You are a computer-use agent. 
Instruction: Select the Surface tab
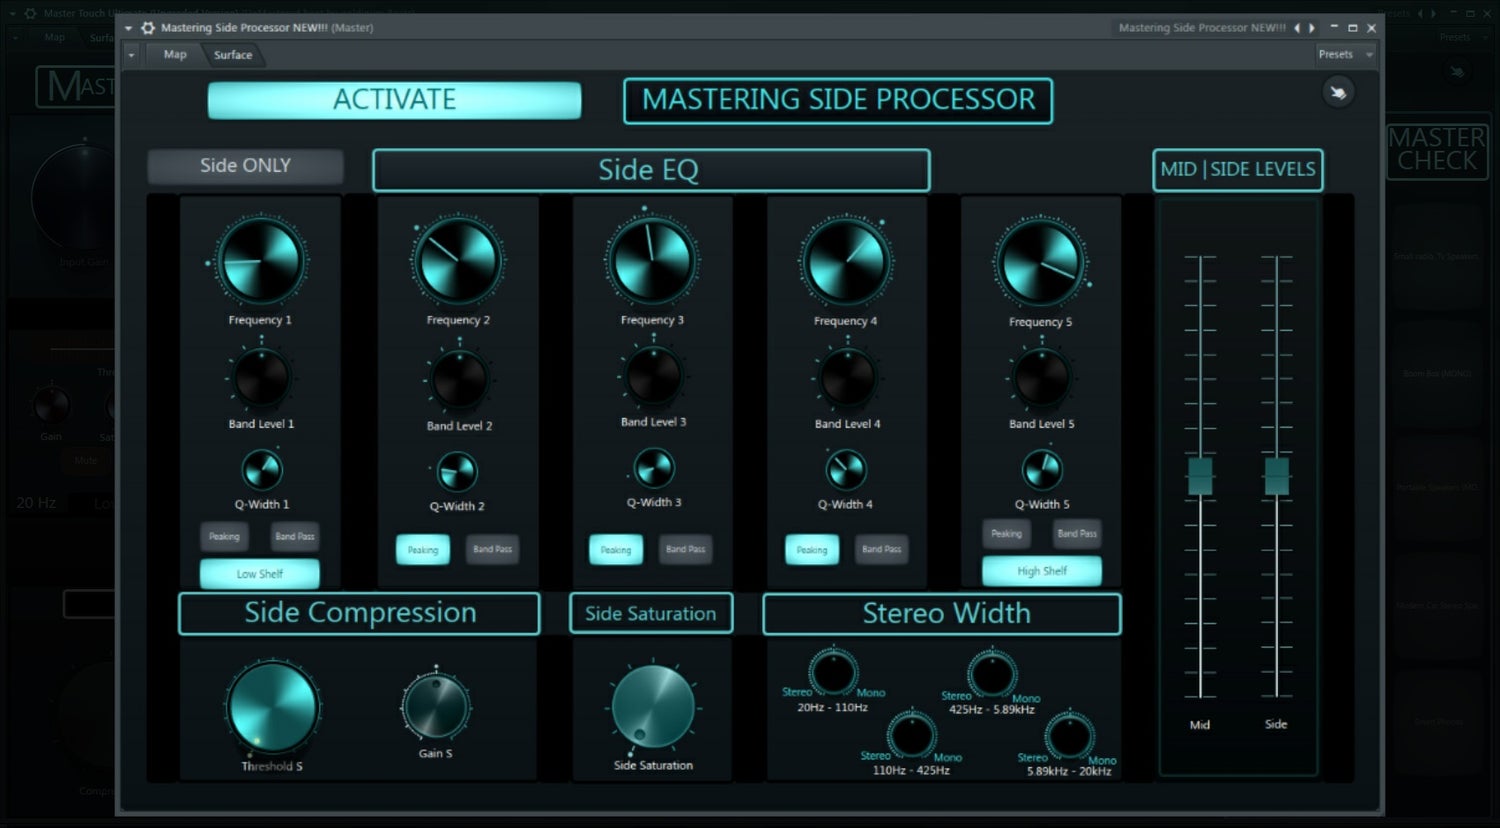point(232,54)
